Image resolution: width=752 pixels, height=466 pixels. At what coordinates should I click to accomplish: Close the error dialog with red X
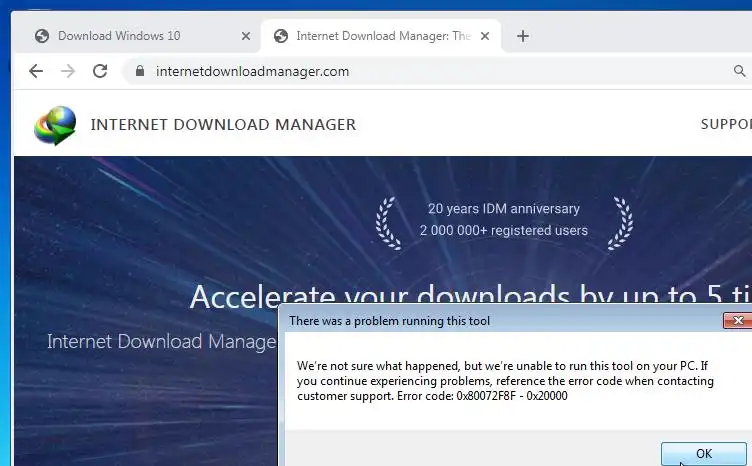(x=738, y=321)
